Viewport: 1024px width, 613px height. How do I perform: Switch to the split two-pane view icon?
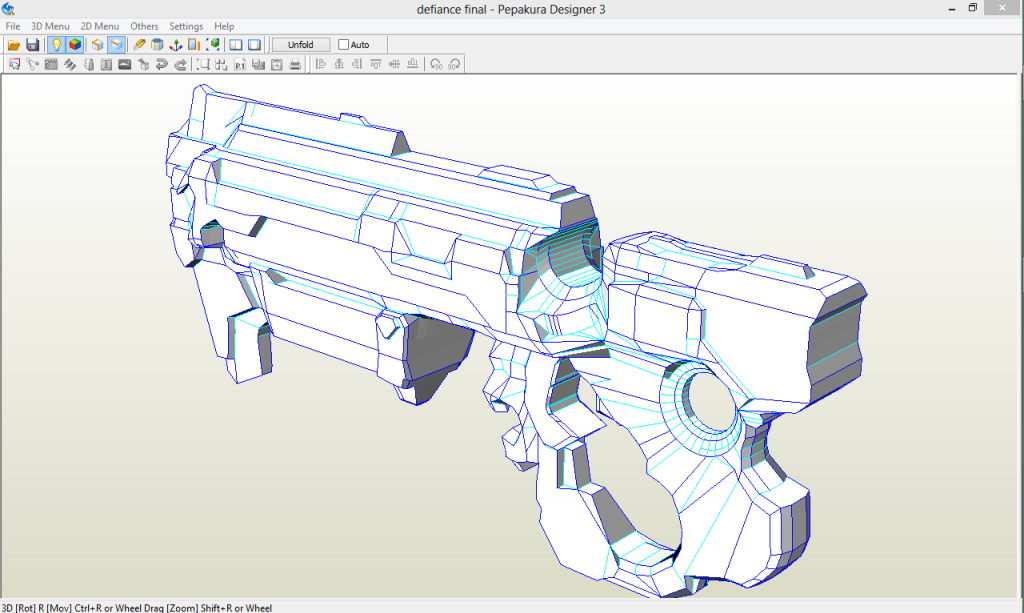236,44
